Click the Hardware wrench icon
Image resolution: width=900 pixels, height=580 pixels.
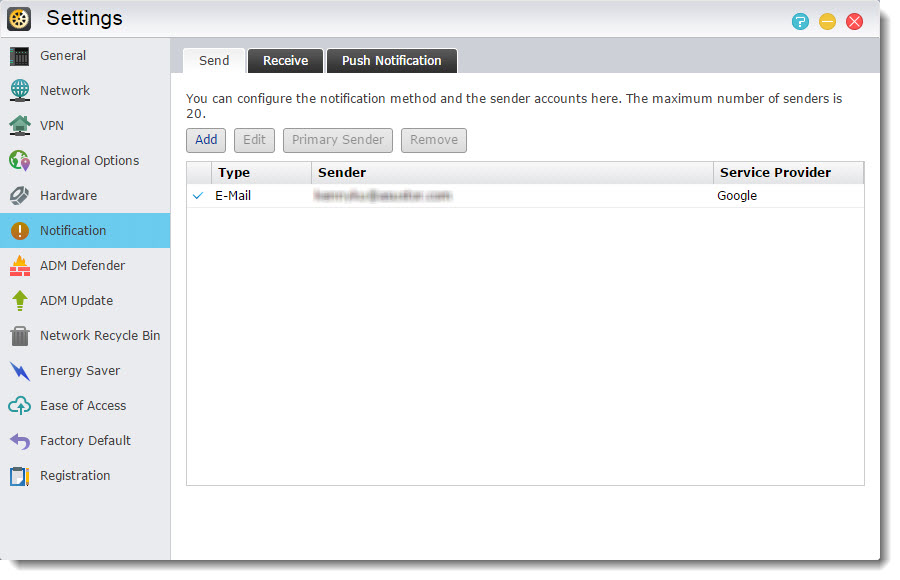pos(20,196)
